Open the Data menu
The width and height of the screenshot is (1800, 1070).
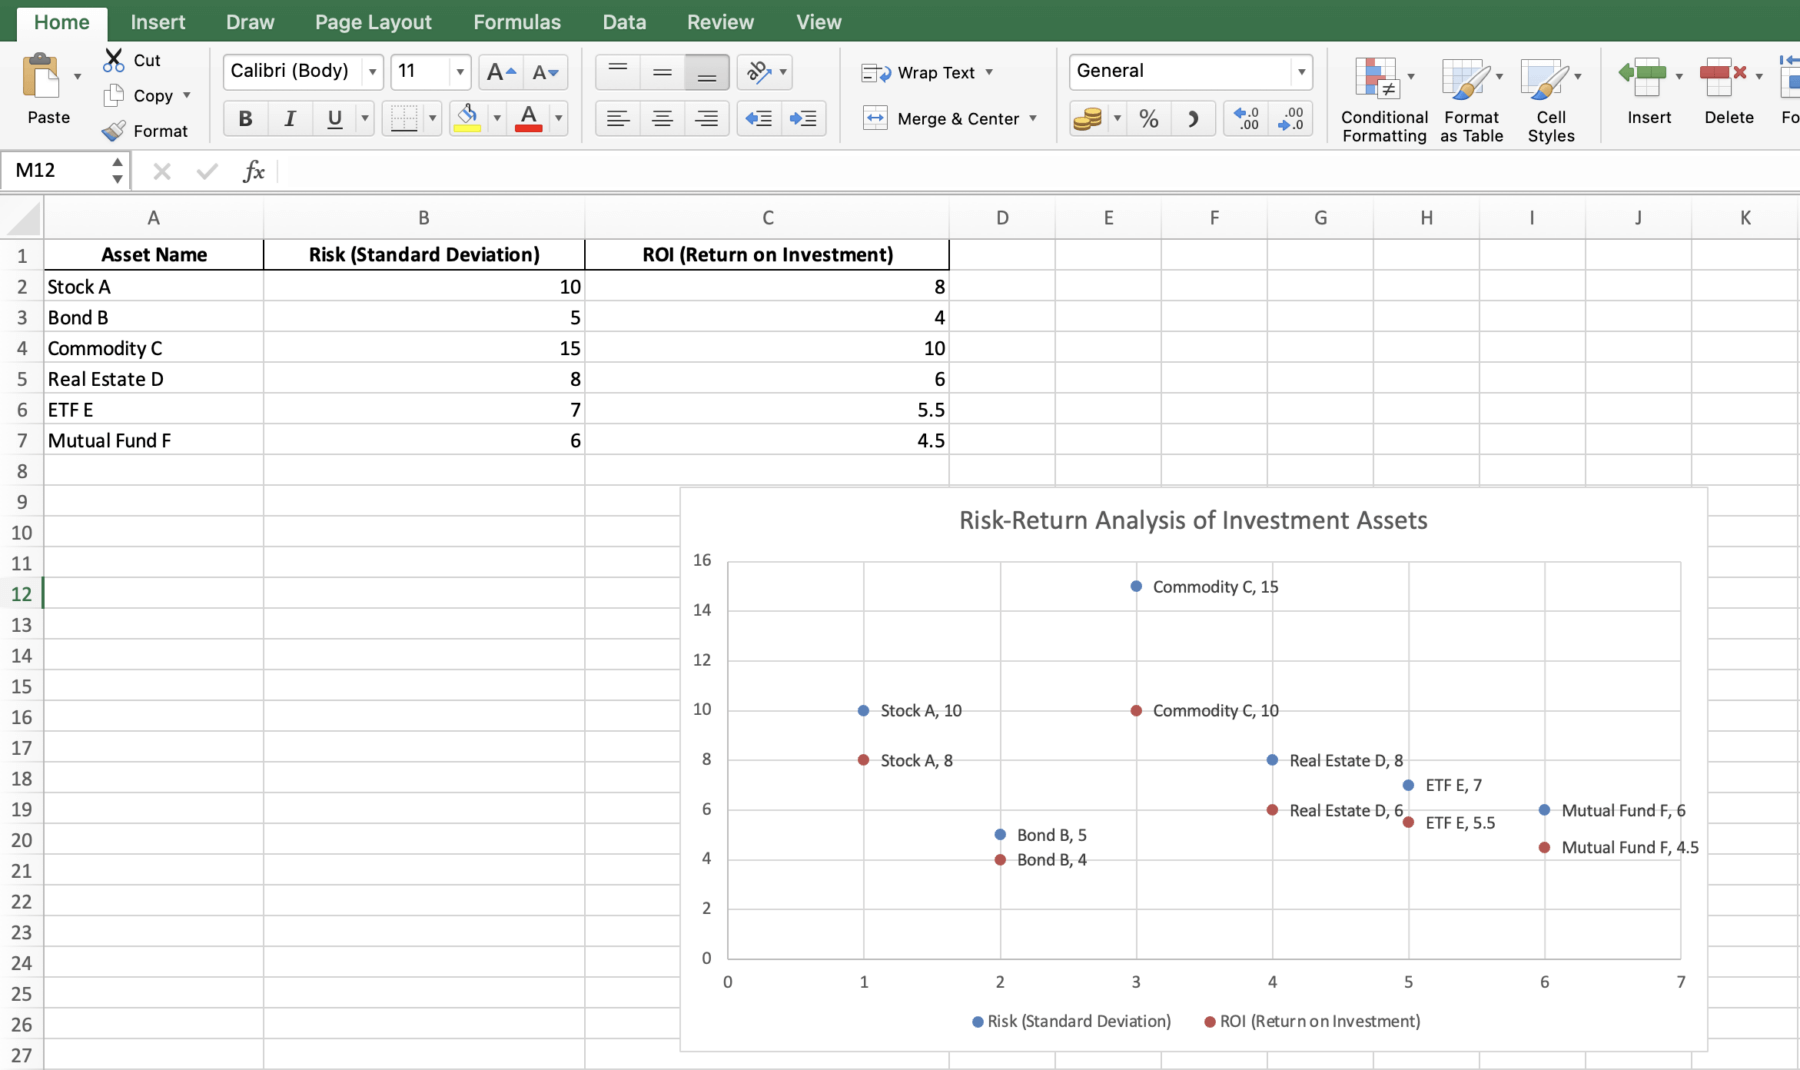pyautogui.click(x=623, y=21)
